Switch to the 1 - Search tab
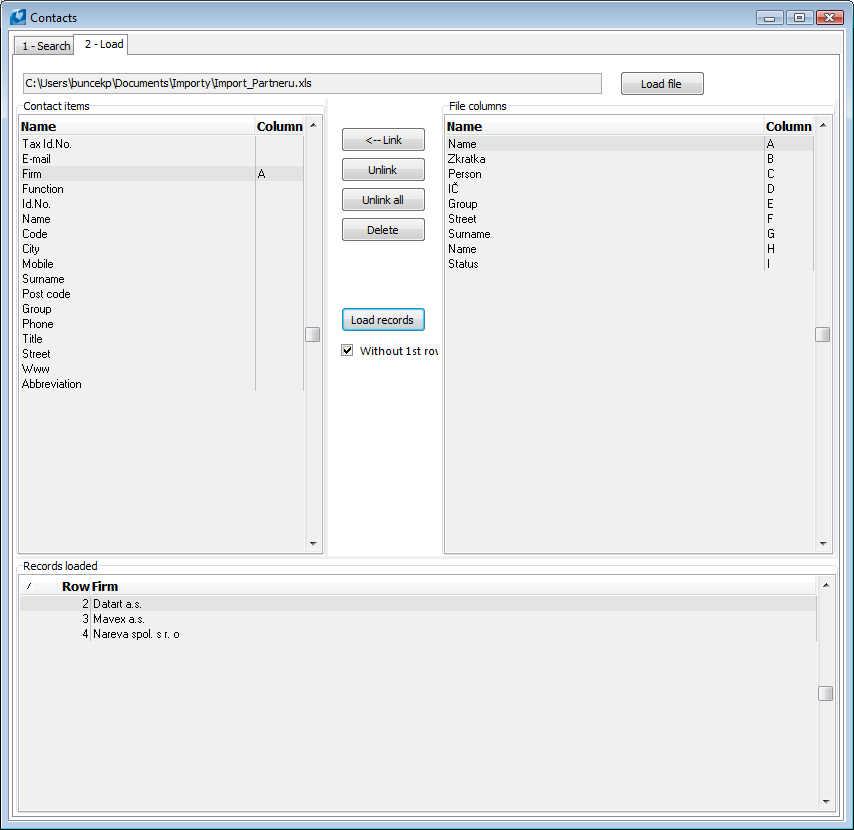The width and height of the screenshot is (854, 830). click(x=46, y=46)
